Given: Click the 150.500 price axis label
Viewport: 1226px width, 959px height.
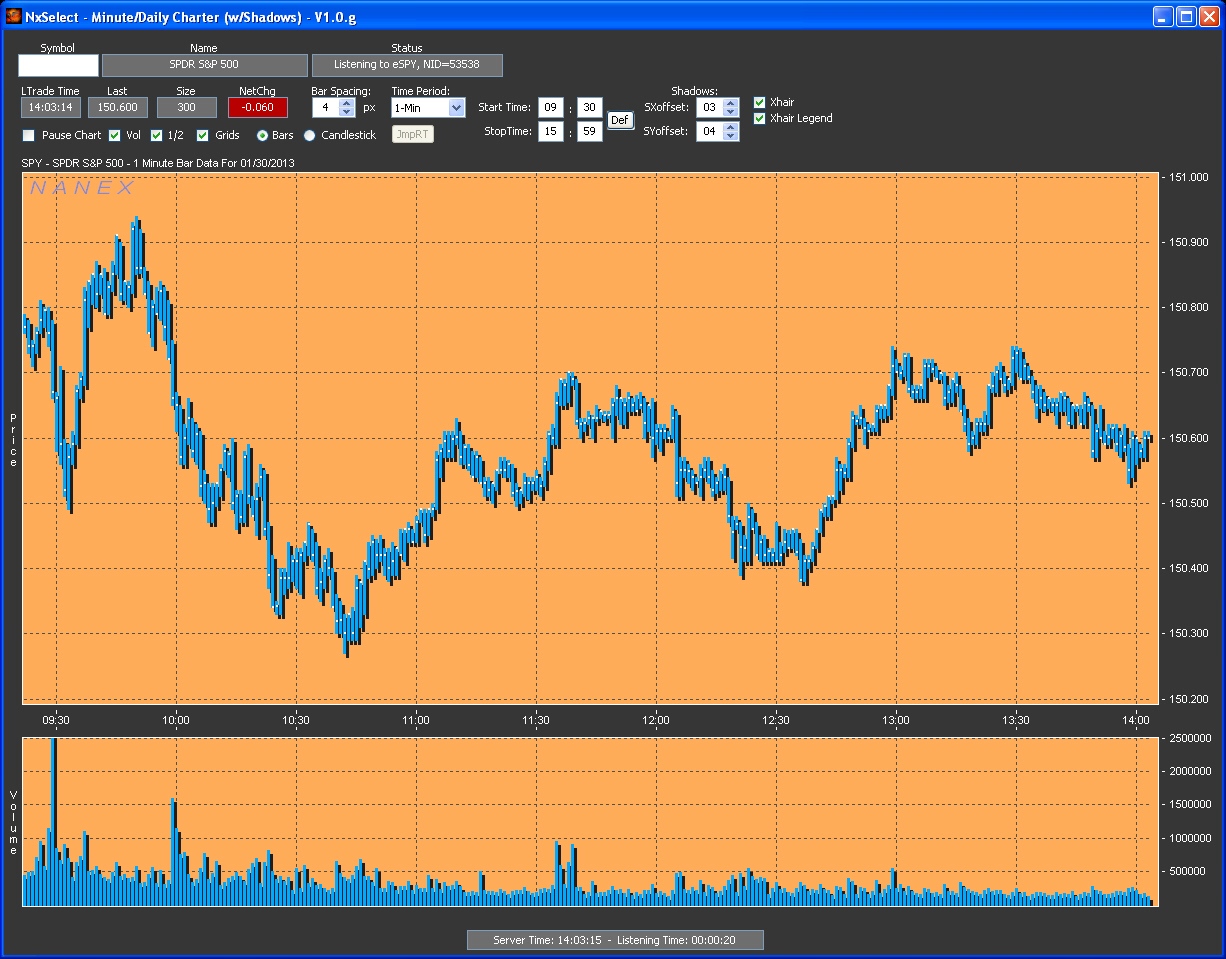Looking at the screenshot, I should coord(1189,503).
